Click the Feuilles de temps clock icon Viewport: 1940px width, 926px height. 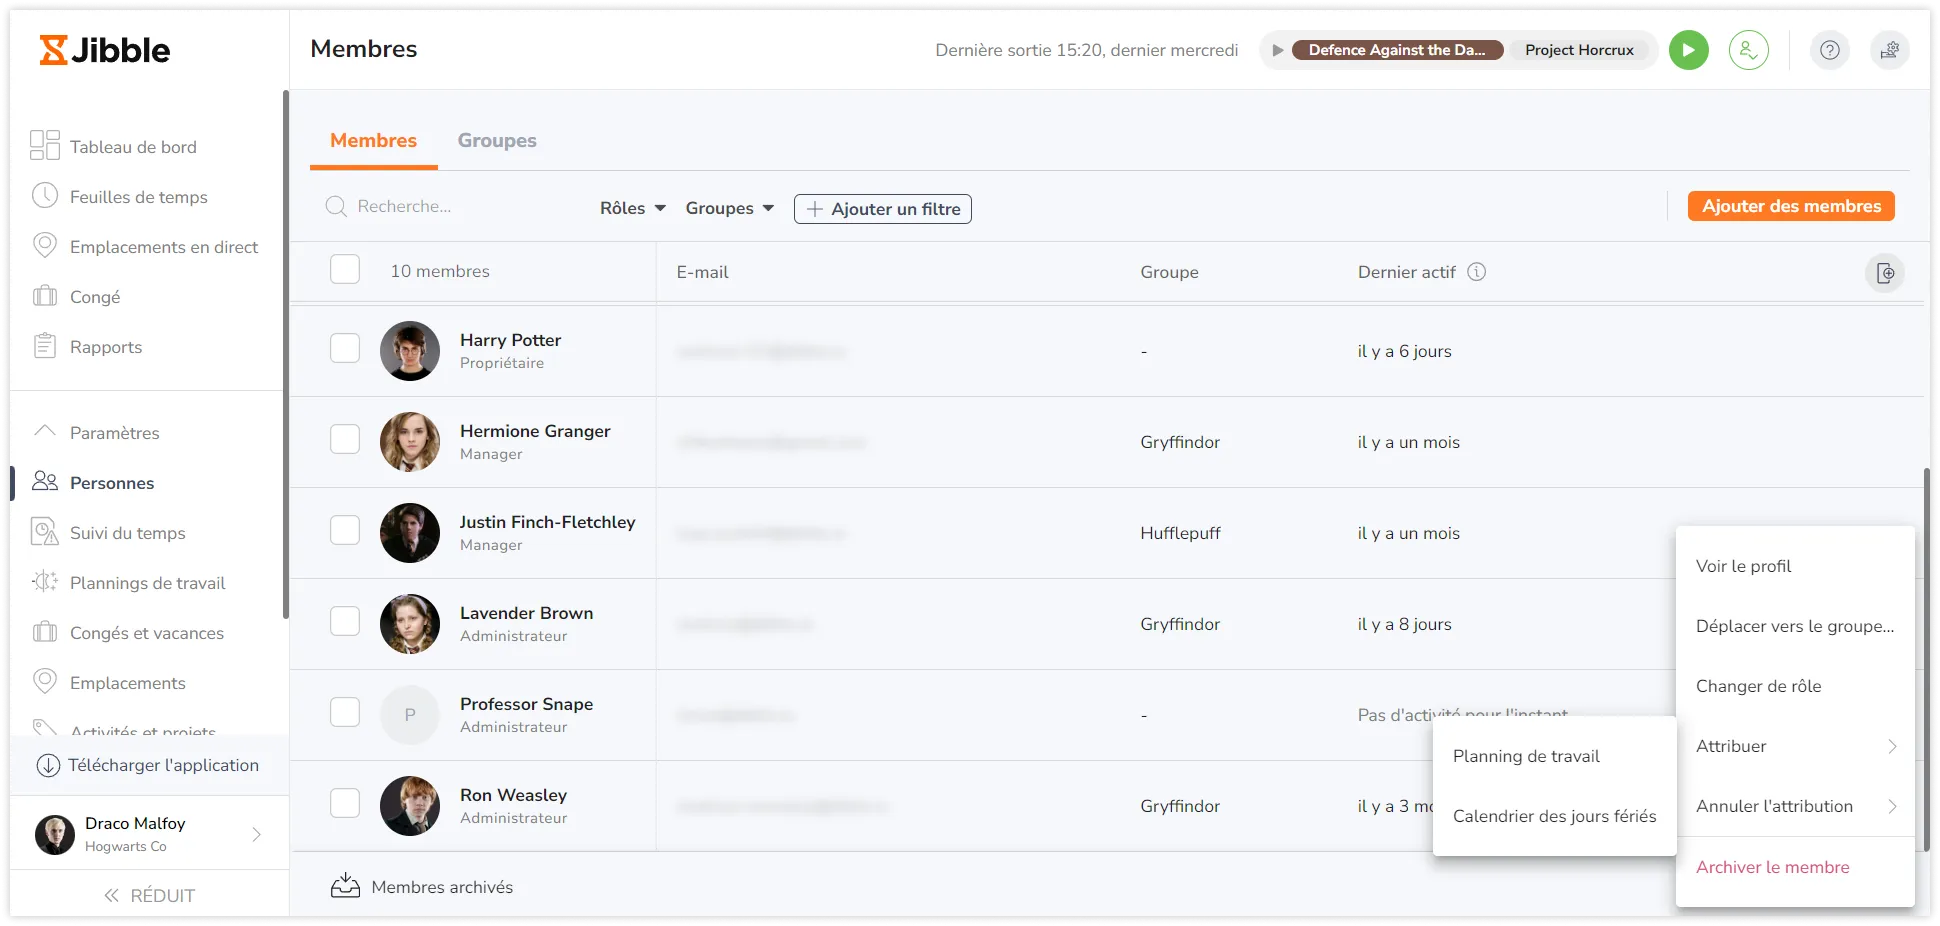(45, 196)
